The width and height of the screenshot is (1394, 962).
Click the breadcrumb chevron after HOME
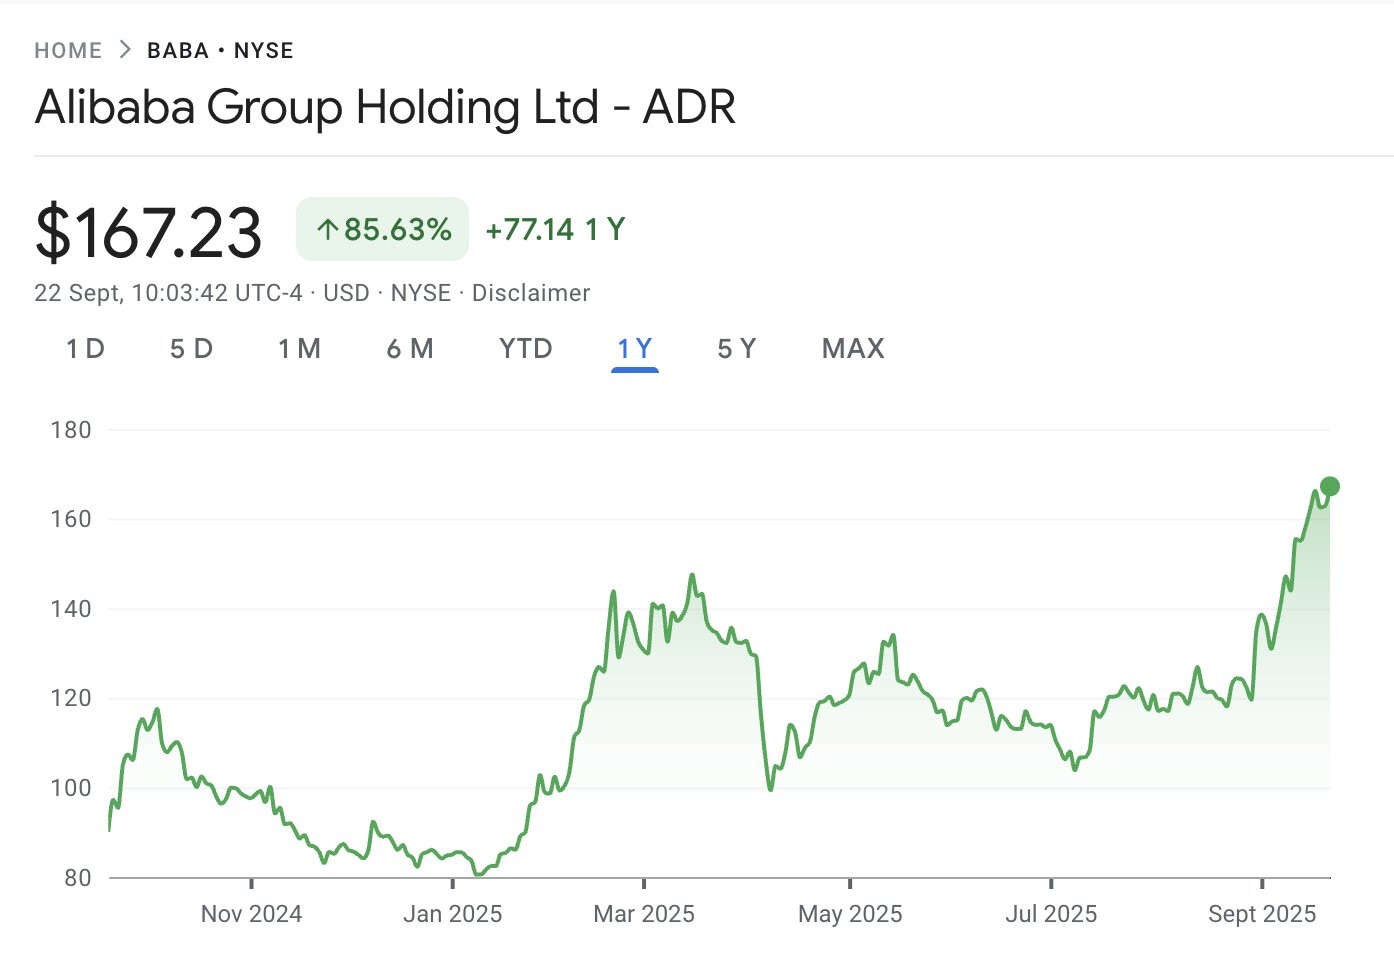(125, 50)
